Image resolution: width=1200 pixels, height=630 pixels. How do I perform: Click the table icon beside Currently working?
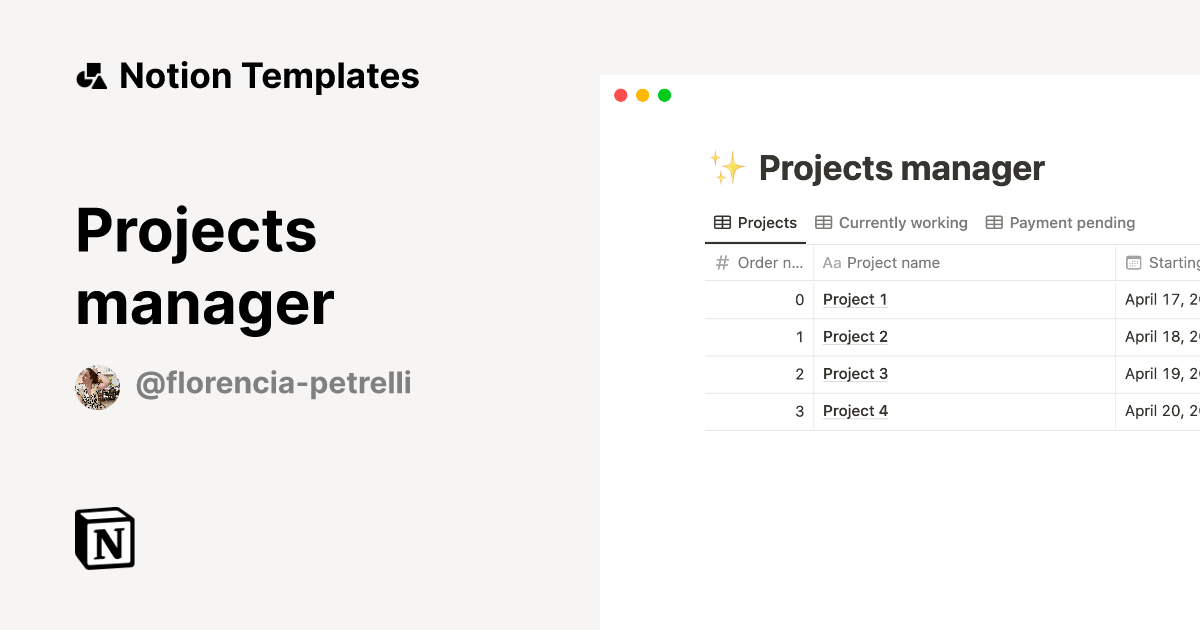coord(823,222)
